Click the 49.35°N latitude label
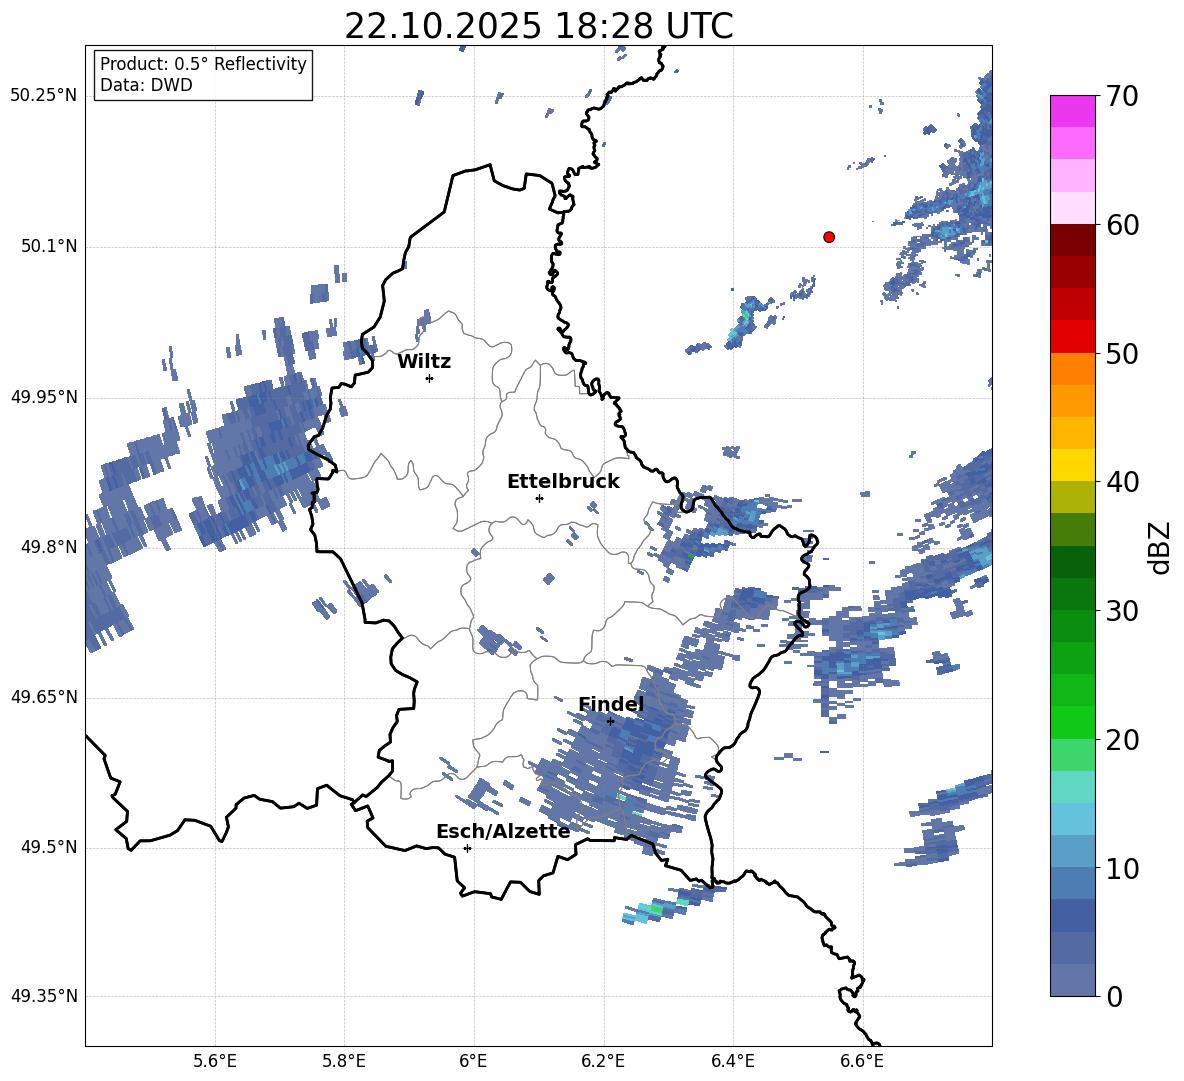This screenshot has height=1081, width=1184. 44,996
